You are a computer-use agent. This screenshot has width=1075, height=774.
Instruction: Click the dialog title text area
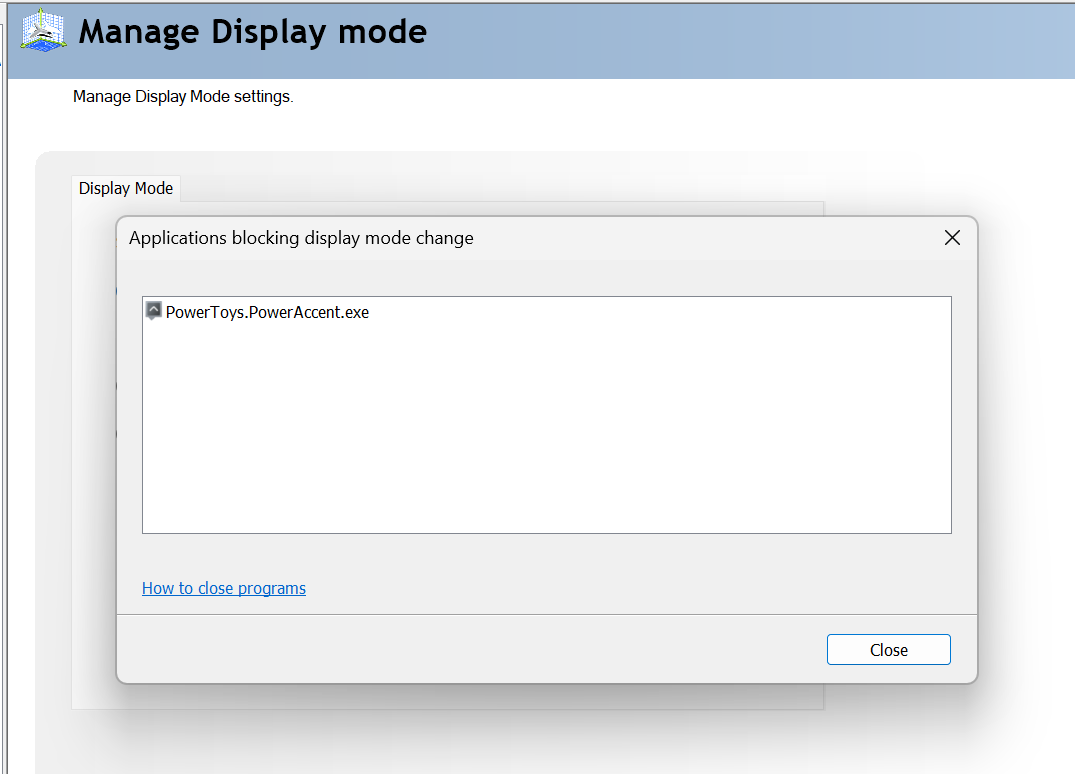click(299, 238)
